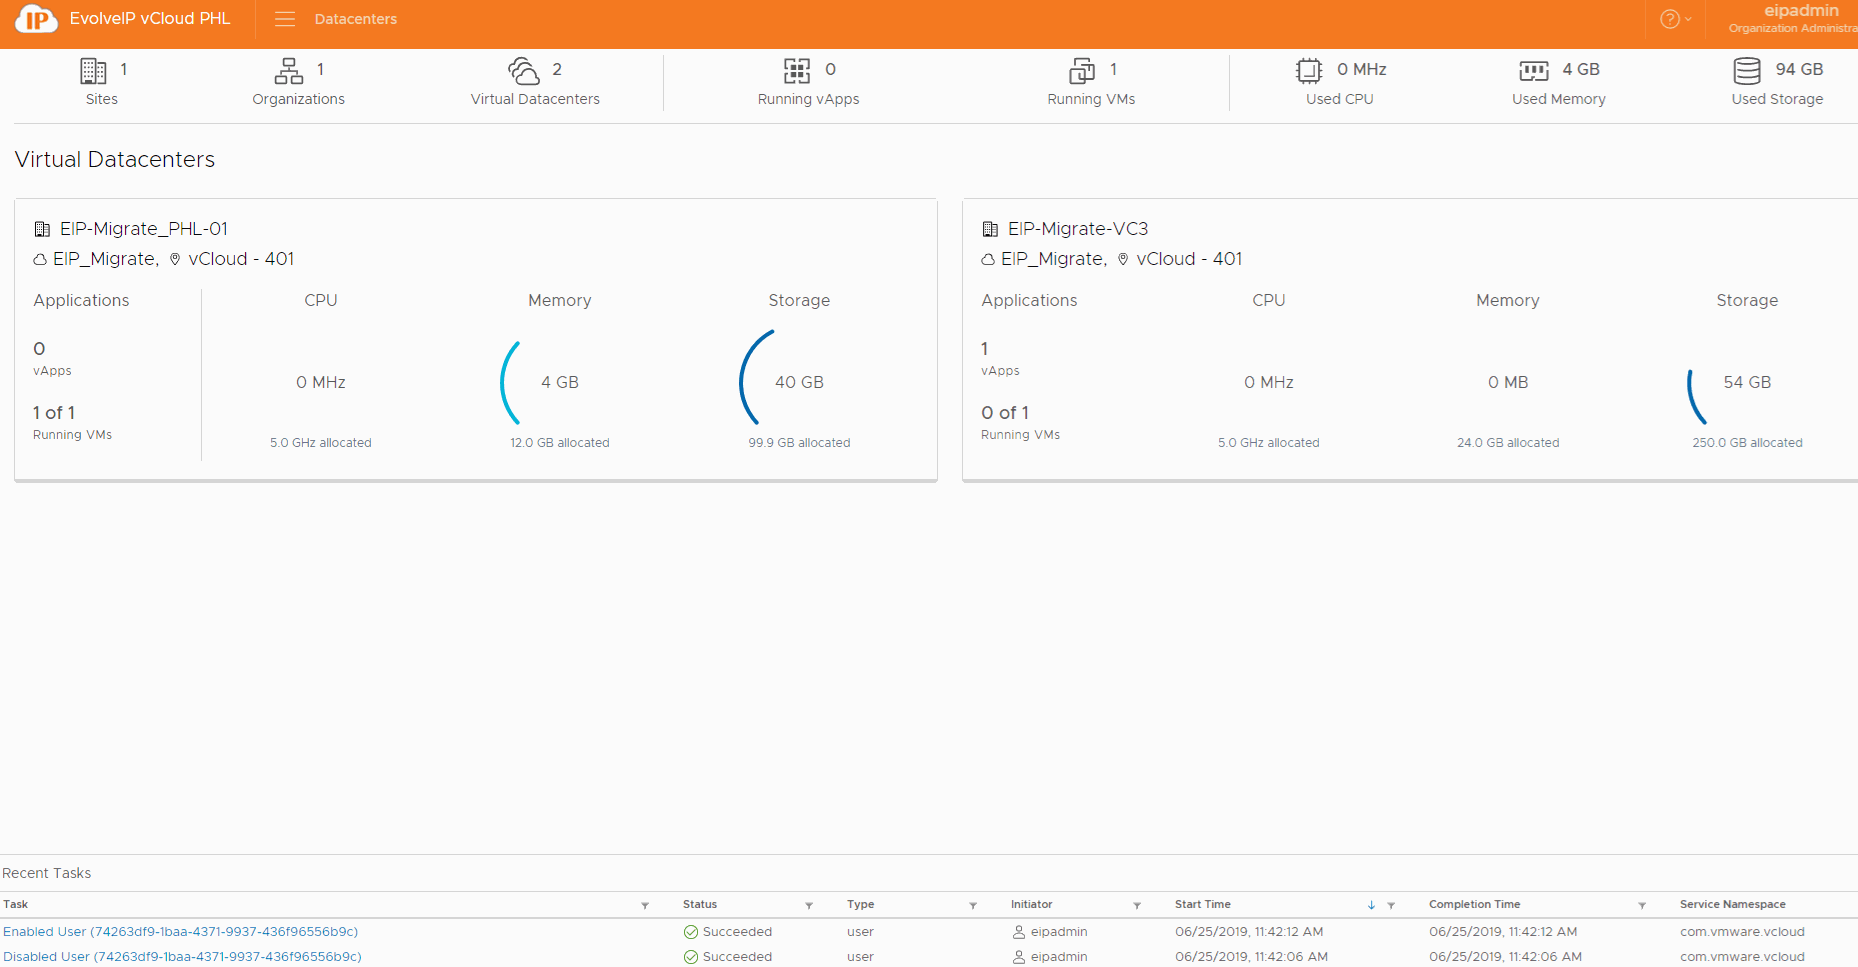Click Succeeded check icon for Disabled User task
This screenshot has width=1858, height=967.
691,957
